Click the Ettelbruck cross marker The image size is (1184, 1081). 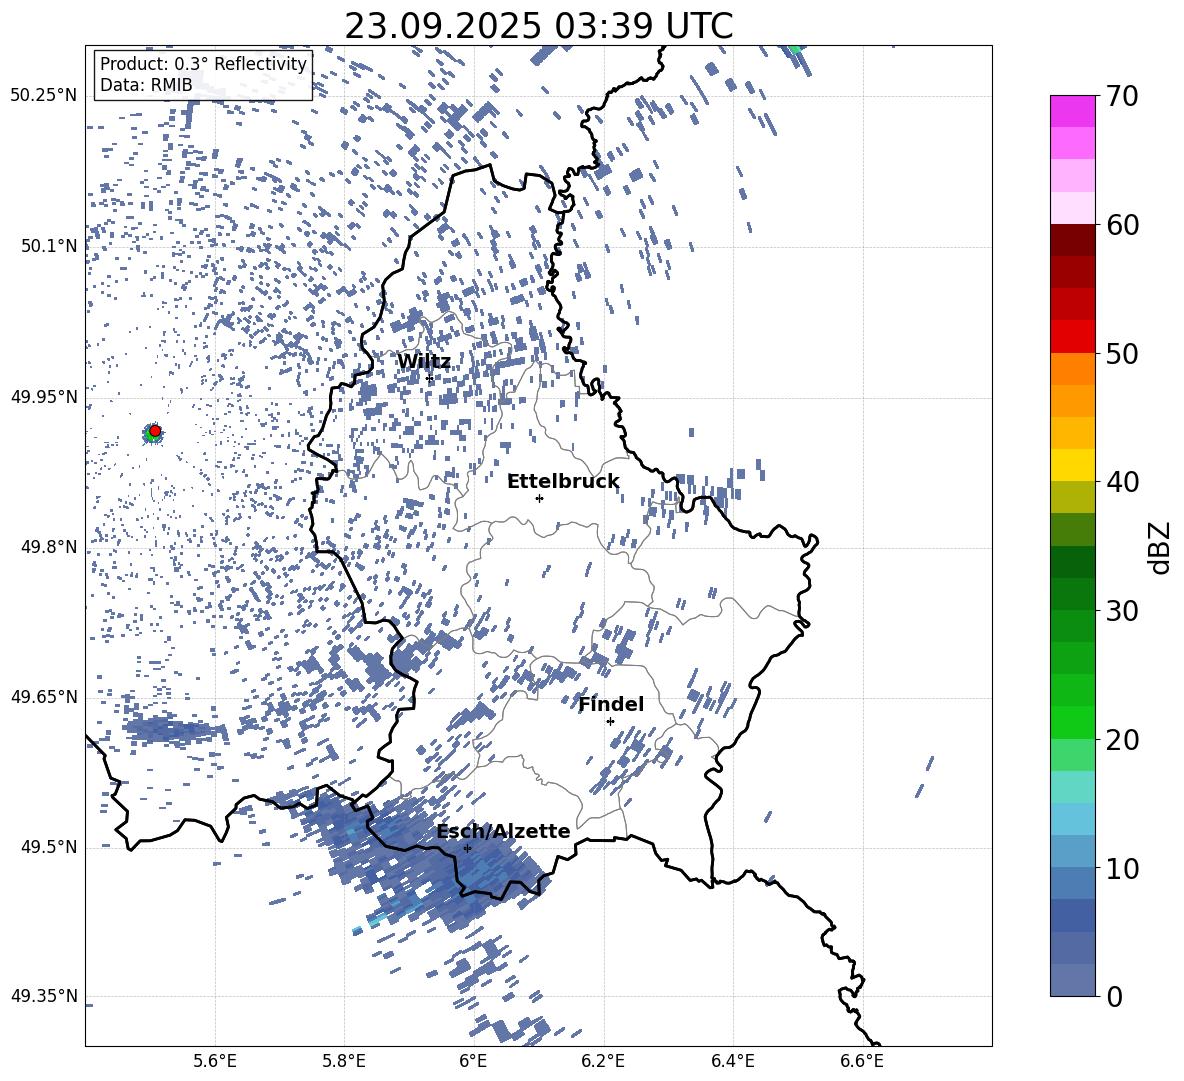tap(539, 498)
